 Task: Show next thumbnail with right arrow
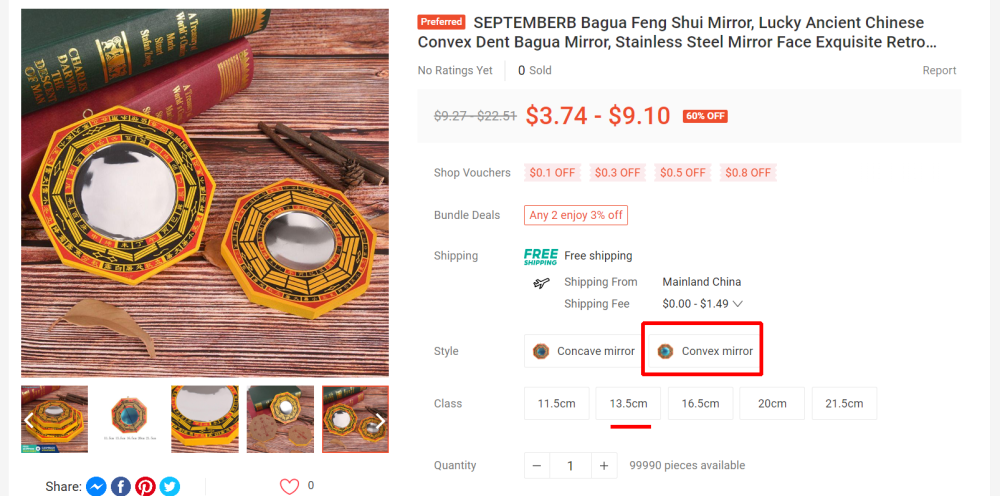click(380, 420)
